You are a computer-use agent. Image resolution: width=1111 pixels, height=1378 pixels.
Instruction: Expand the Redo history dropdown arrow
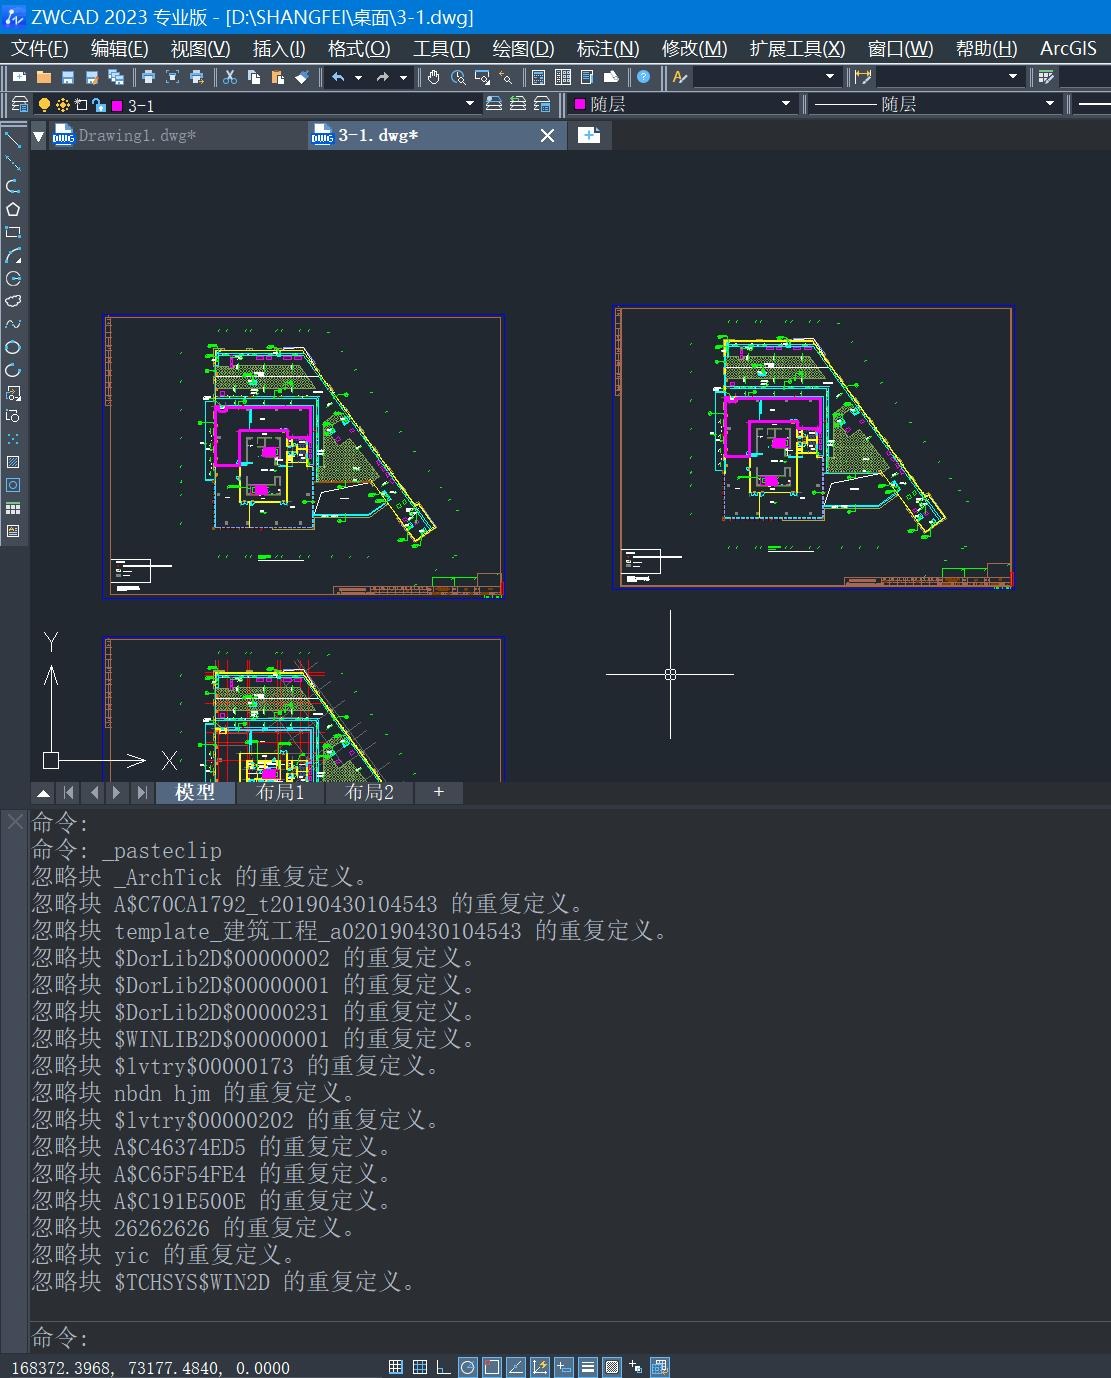[403, 77]
